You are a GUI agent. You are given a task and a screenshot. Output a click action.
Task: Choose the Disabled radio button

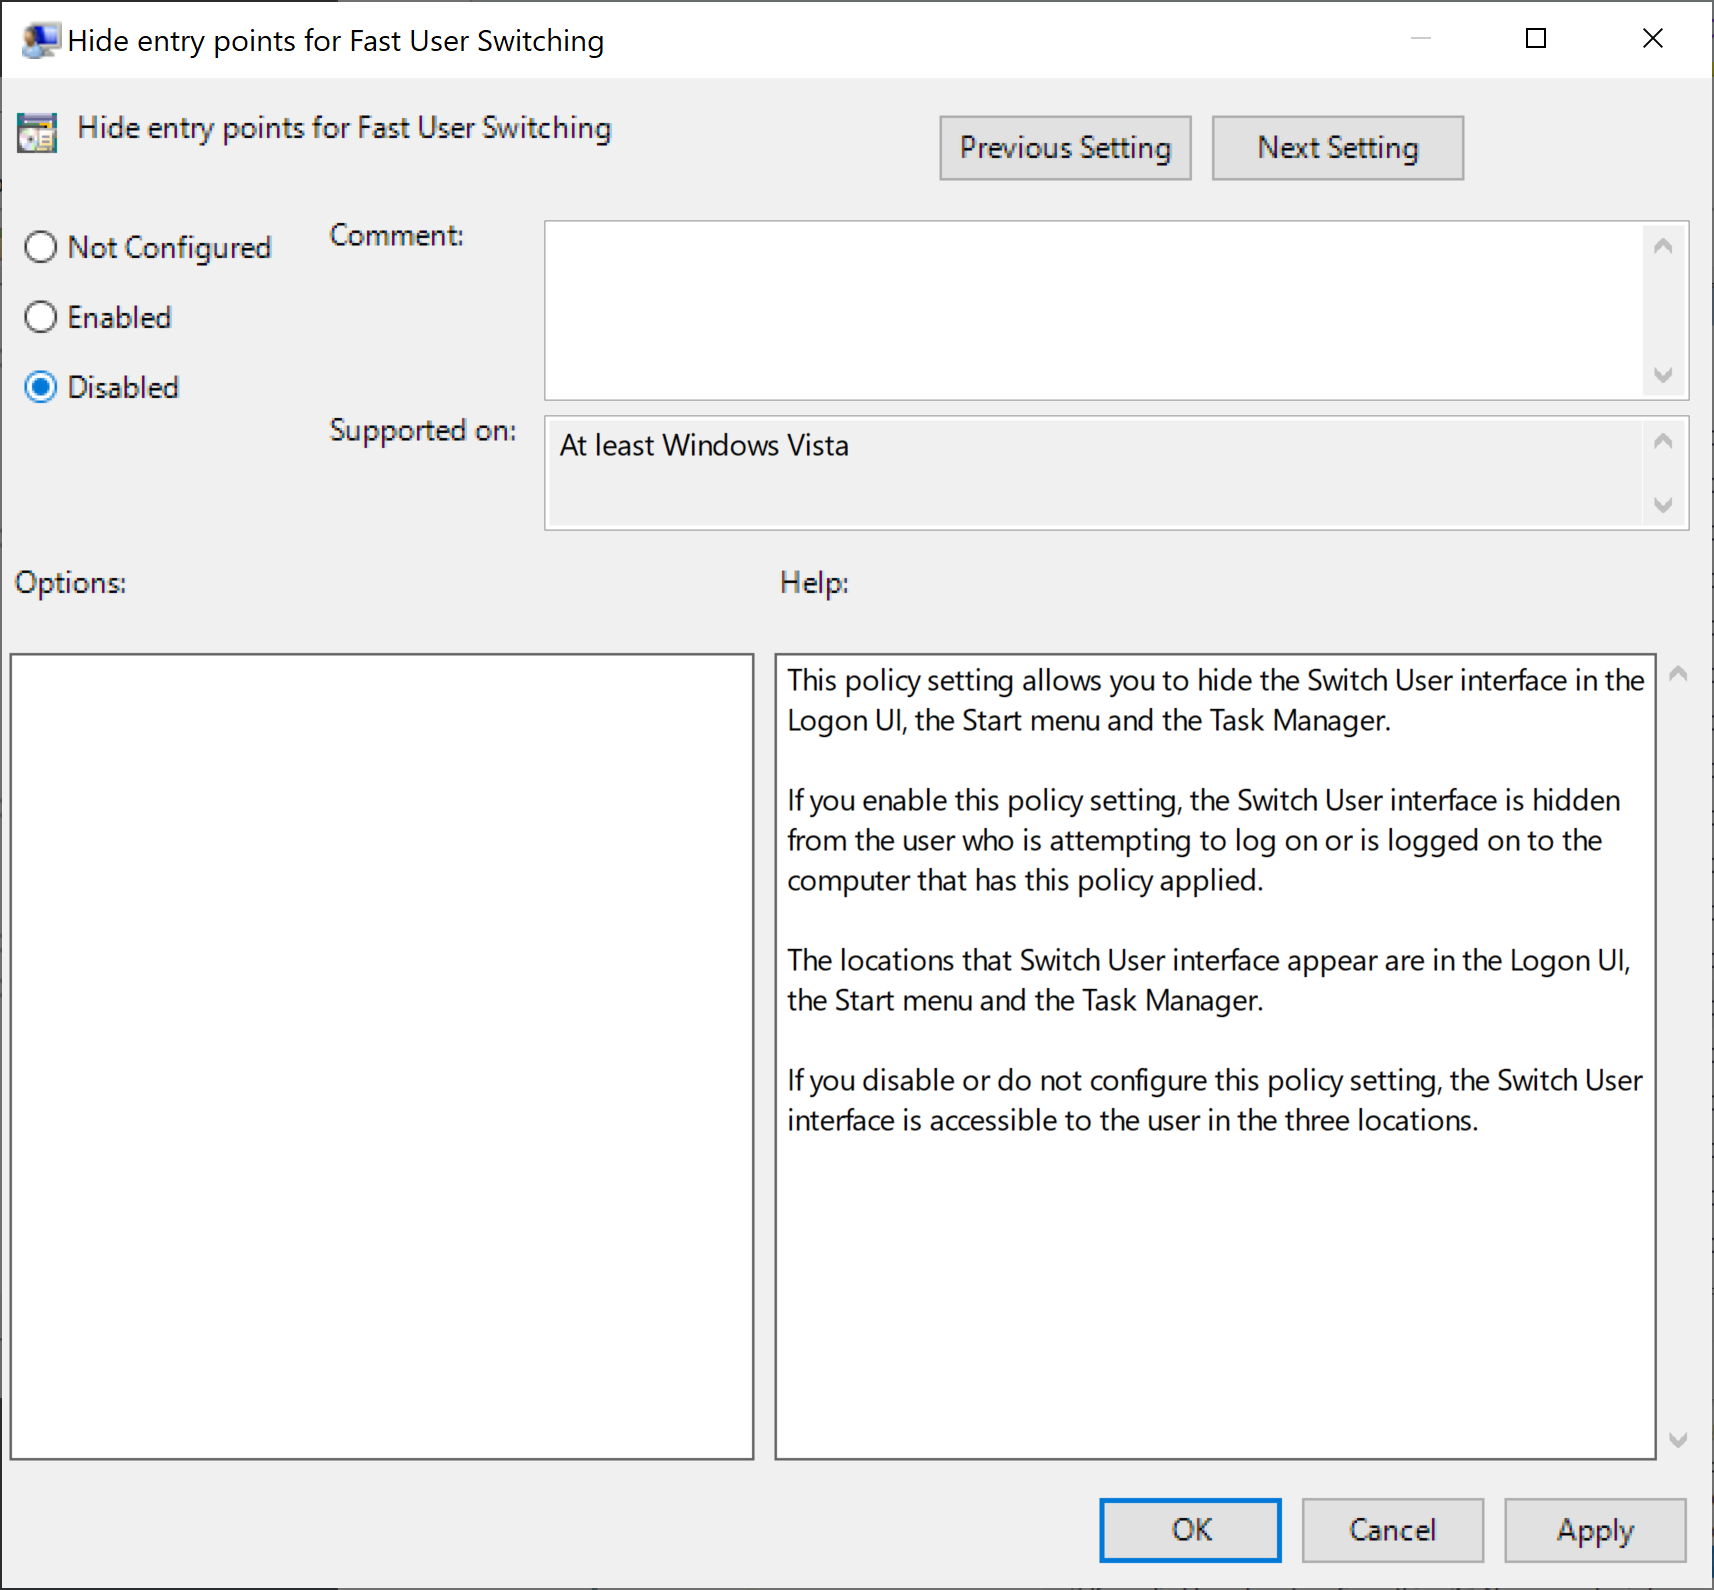pyautogui.click(x=41, y=387)
